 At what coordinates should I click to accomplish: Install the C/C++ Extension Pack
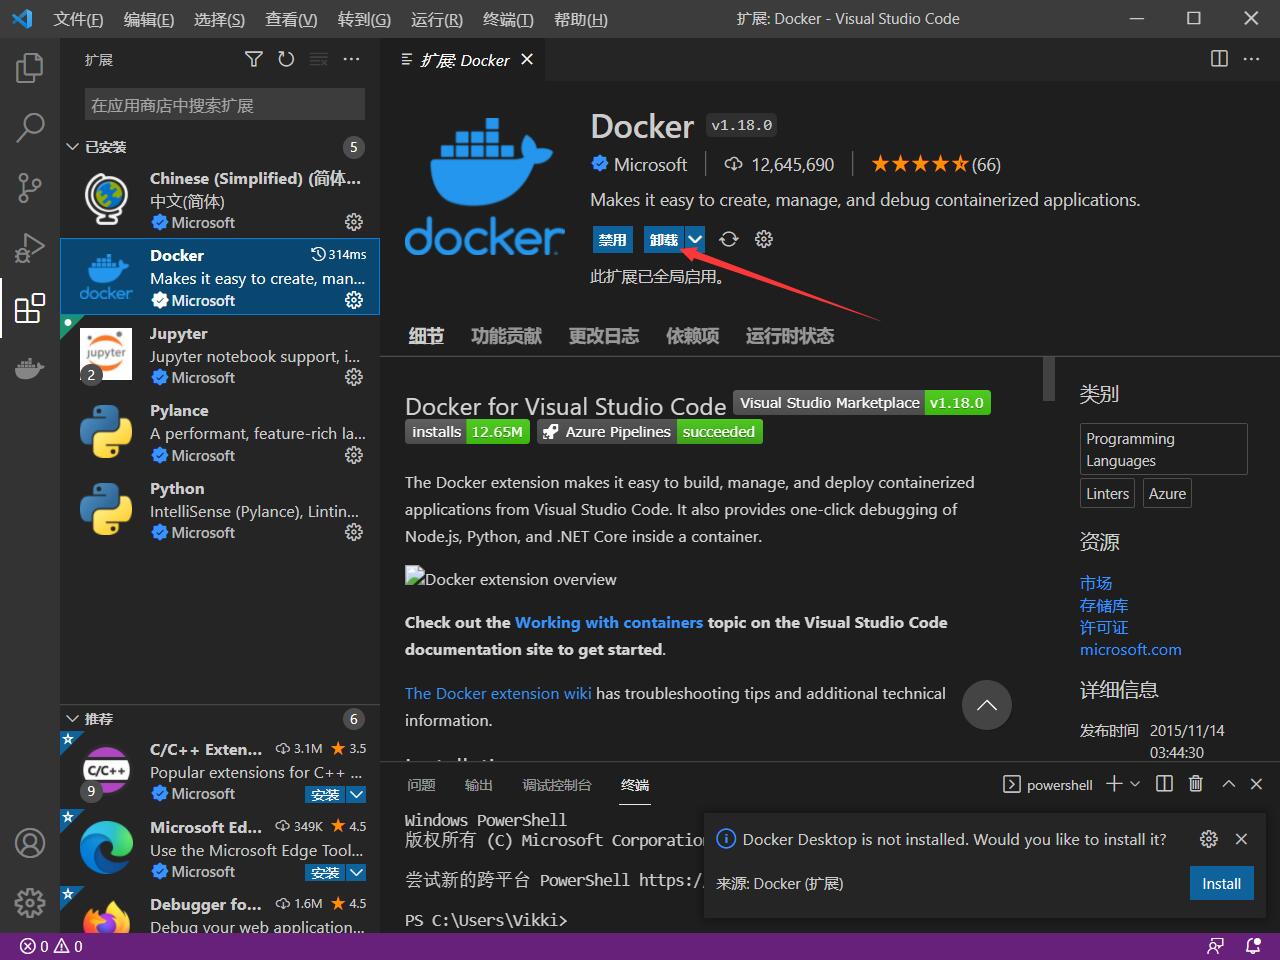click(x=325, y=794)
